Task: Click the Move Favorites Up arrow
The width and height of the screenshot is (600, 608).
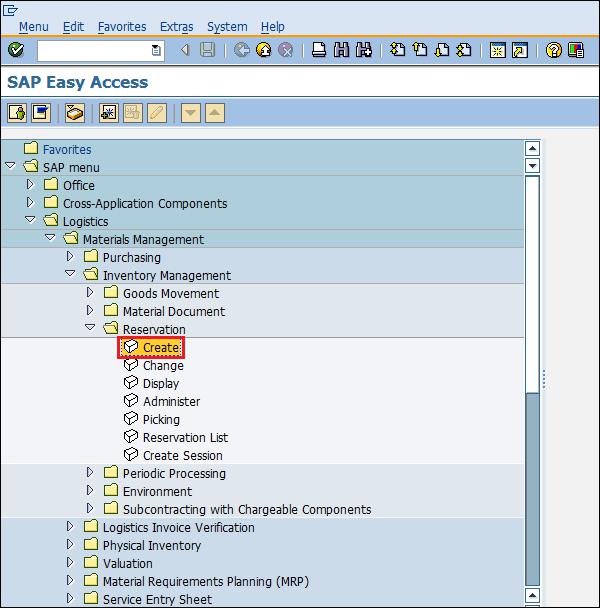Action: pyautogui.click(x=215, y=113)
